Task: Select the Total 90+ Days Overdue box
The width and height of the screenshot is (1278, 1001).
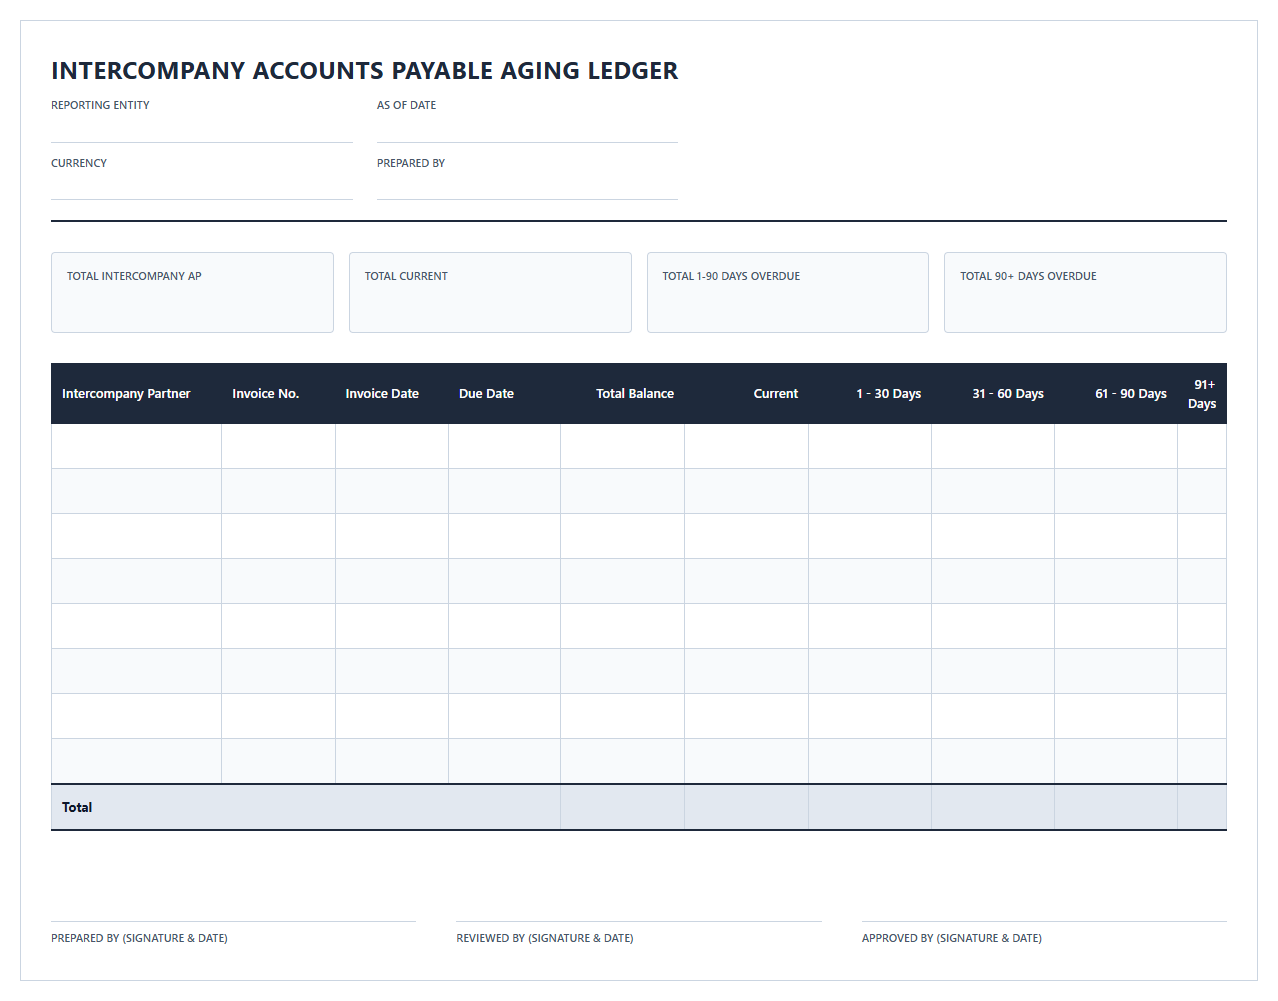Action: pyautogui.click(x=1085, y=292)
